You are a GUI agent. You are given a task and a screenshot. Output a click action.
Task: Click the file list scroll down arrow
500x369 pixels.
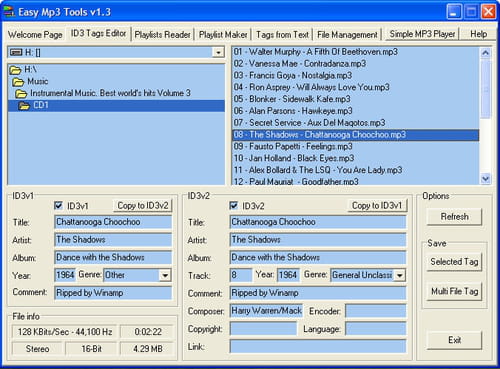[x=486, y=179]
